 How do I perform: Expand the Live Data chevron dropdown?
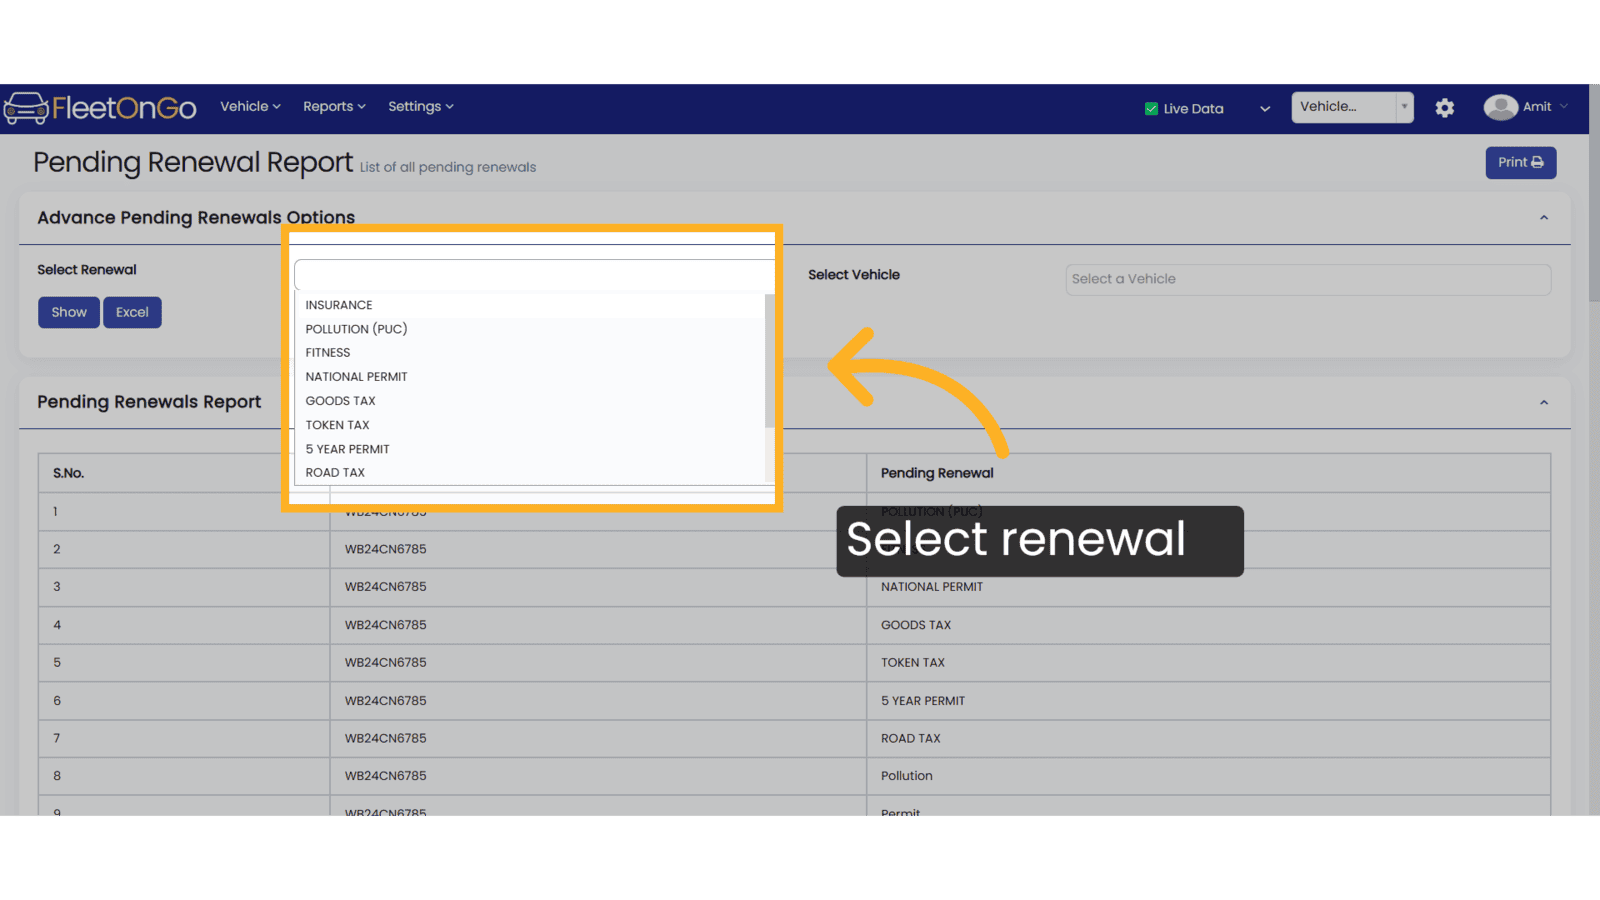1265,109
